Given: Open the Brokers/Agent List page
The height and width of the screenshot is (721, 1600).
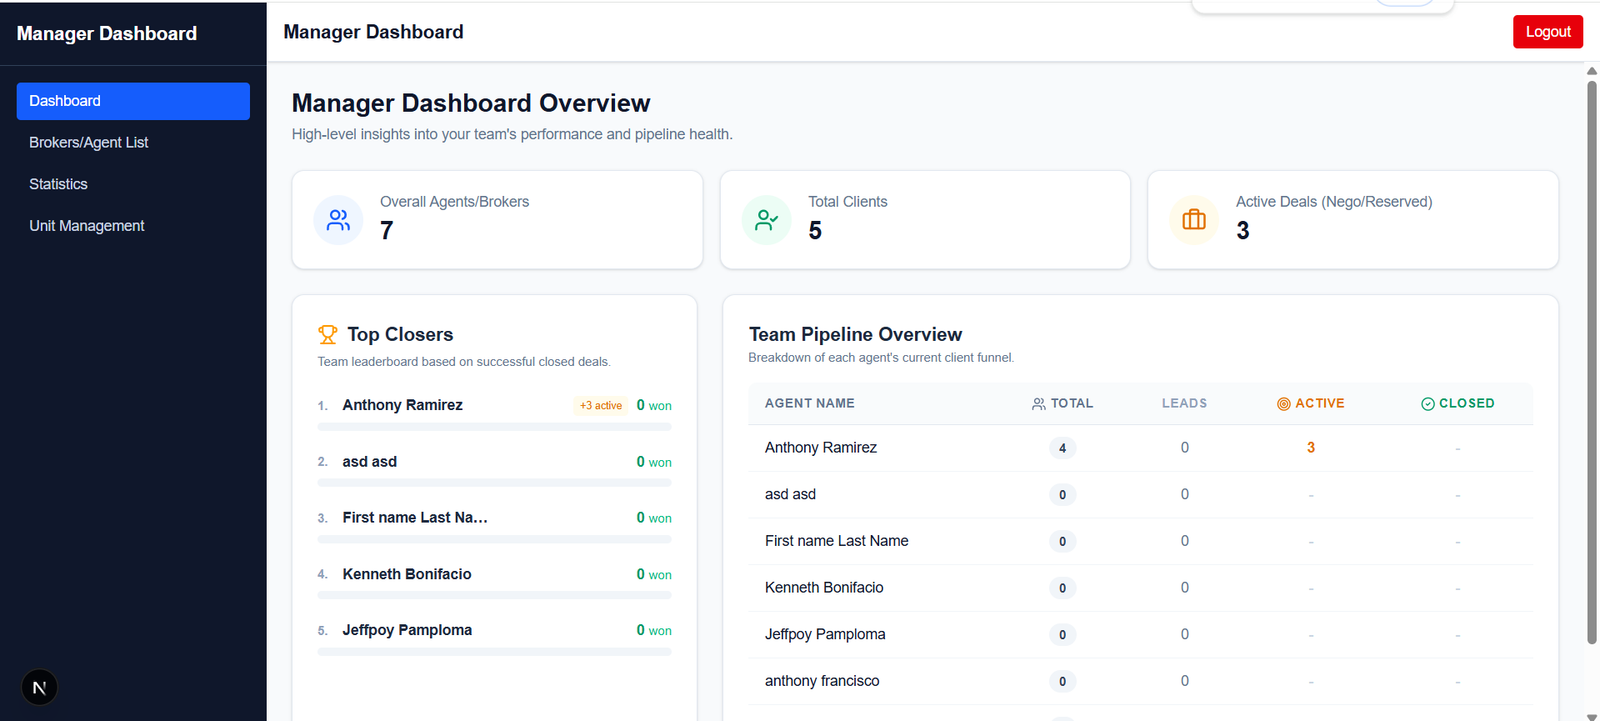Looking at the screenshot, I should (x=89, y=143).
